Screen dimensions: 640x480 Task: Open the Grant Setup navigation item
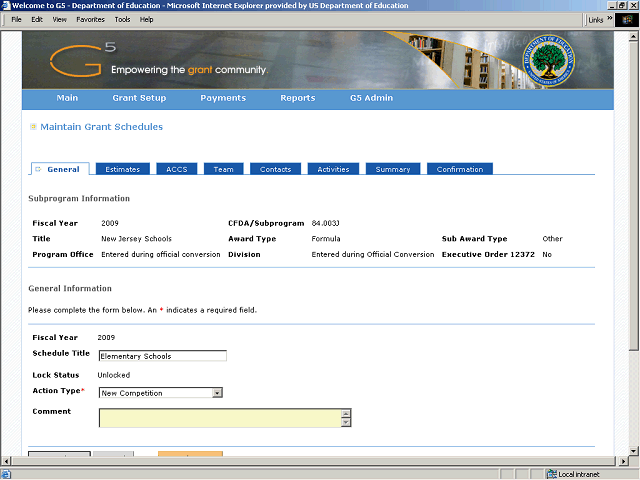pos(139,98)
